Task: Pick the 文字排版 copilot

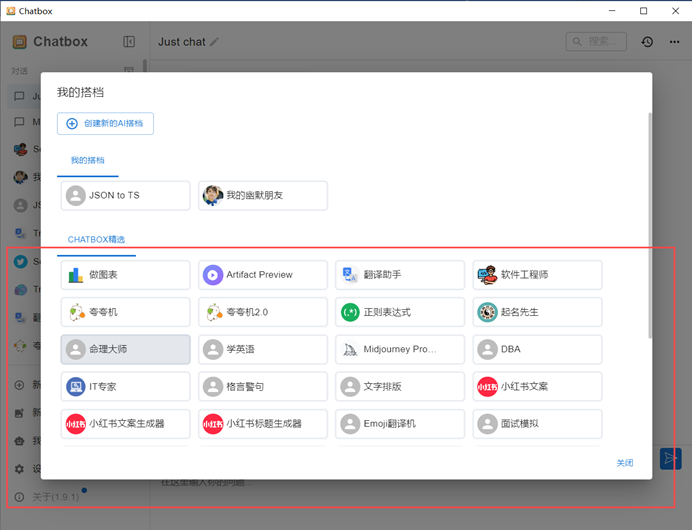Action: coord(400,387)
